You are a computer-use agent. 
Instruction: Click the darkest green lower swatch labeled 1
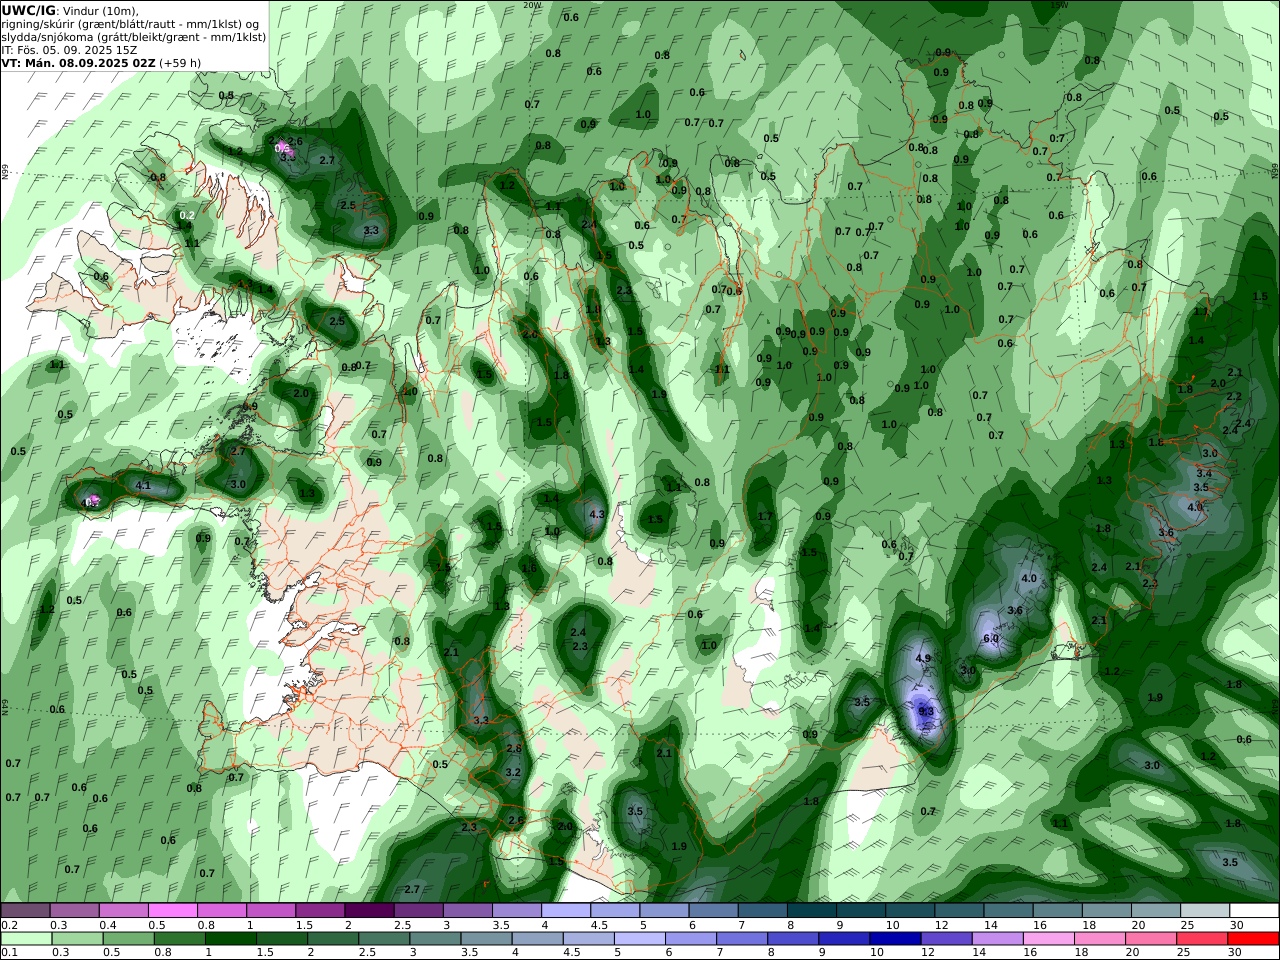pyautogui.click(x=232, y=939)
